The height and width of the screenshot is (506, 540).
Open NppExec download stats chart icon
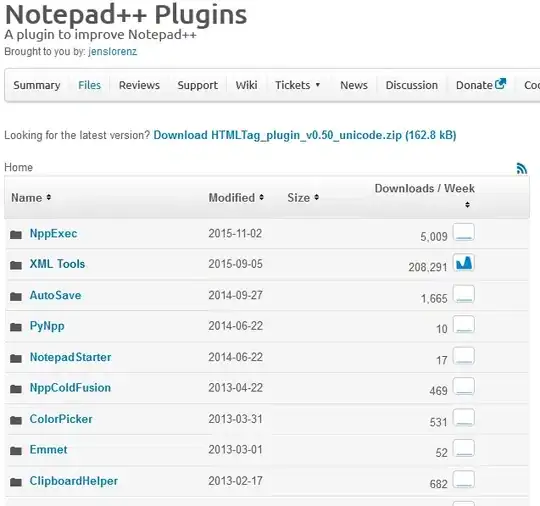464,232
